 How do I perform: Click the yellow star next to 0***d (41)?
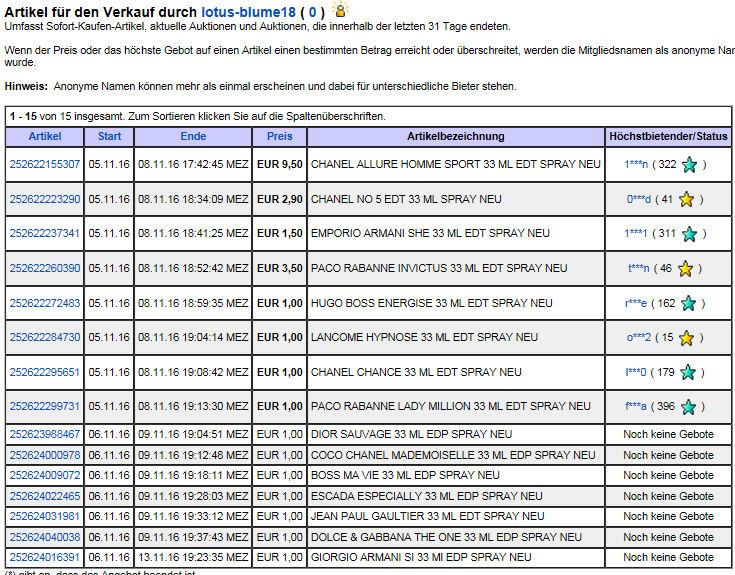pyautogui.click(x=686, y=200)
